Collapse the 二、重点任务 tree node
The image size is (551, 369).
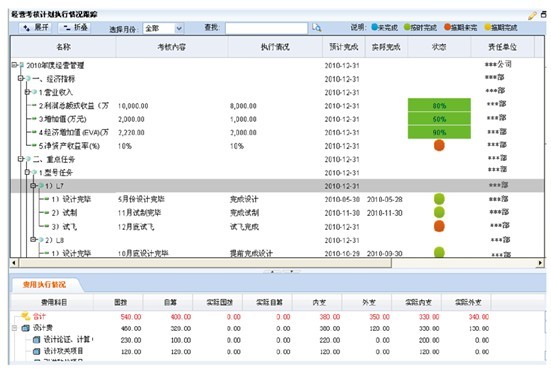coord(21,159)
